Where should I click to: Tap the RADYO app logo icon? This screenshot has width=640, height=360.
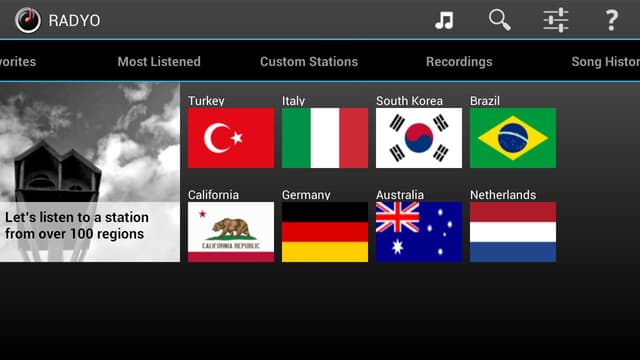point(28,20)
